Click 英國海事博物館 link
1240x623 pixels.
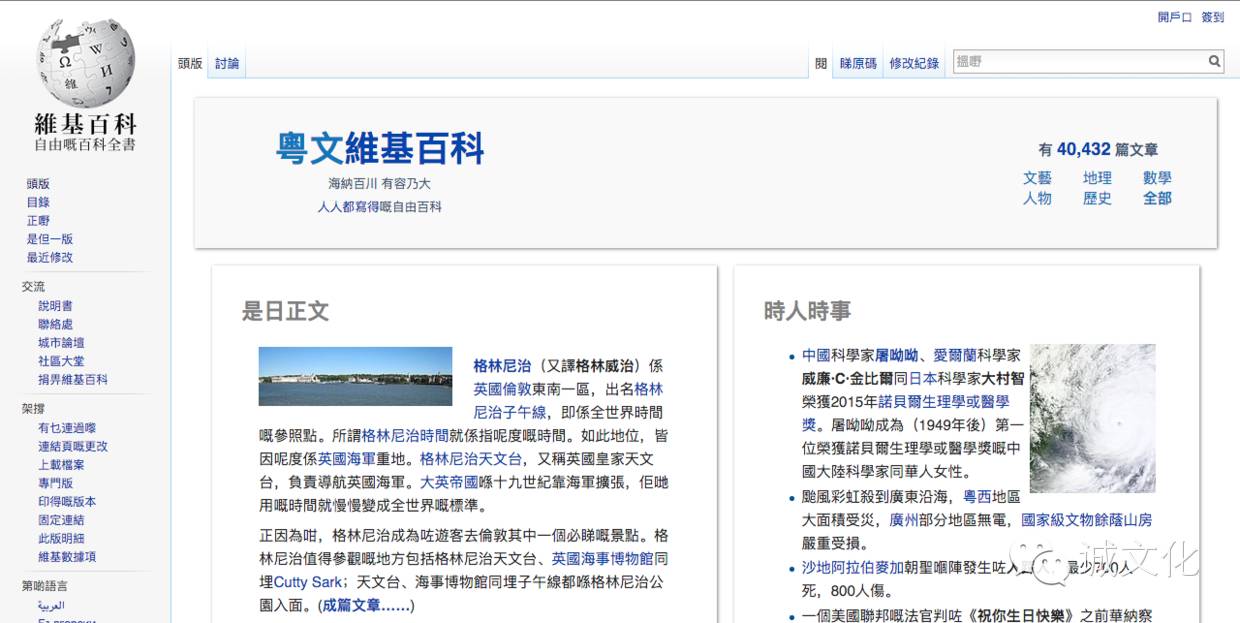point(602,559)
